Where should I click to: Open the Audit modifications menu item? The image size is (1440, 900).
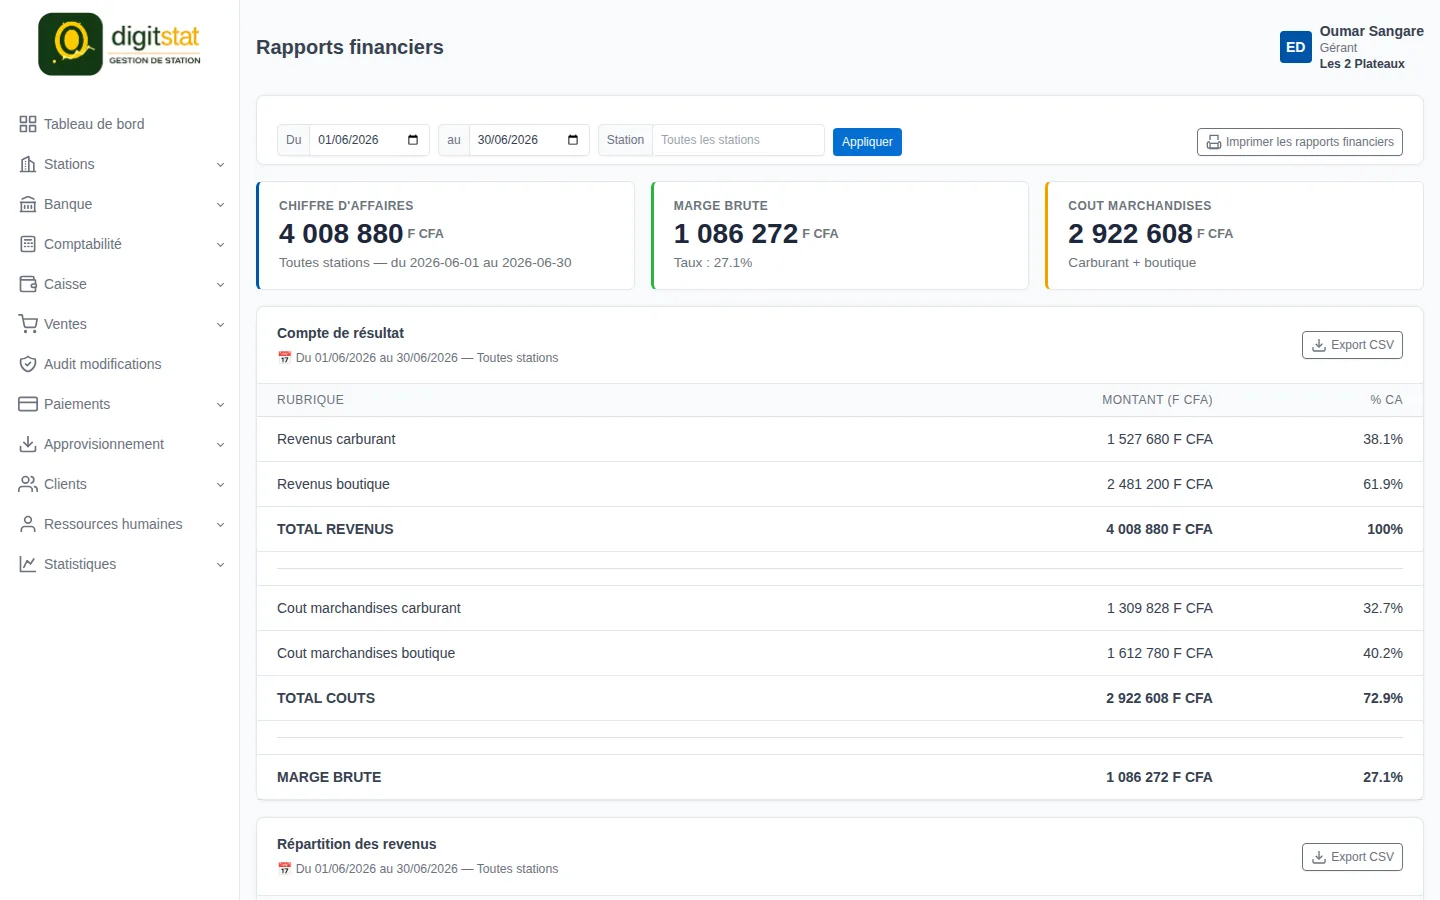[120, 364]
